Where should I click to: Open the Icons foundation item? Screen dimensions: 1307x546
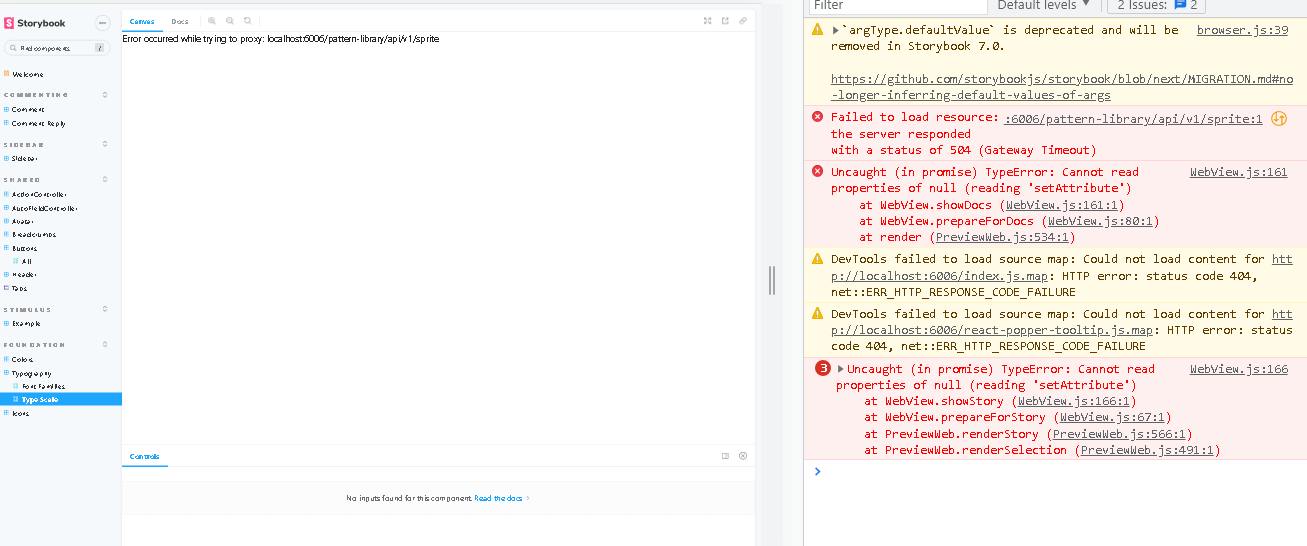coord(20,413)
